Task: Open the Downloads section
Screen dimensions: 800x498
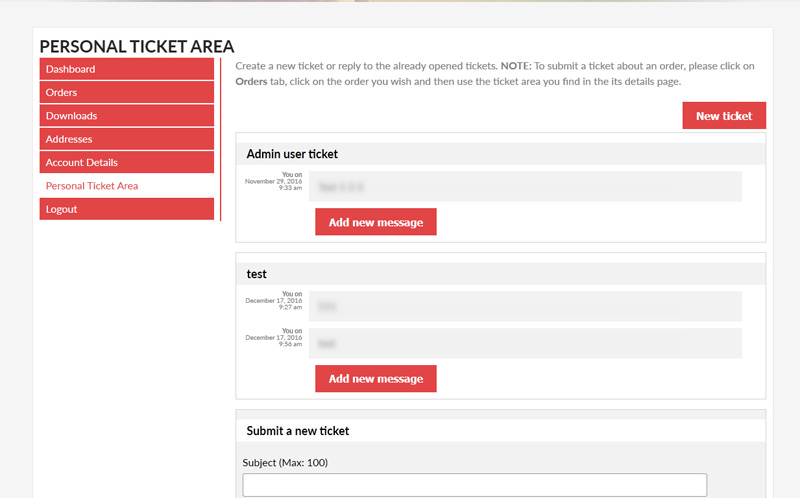Action: 126,116
